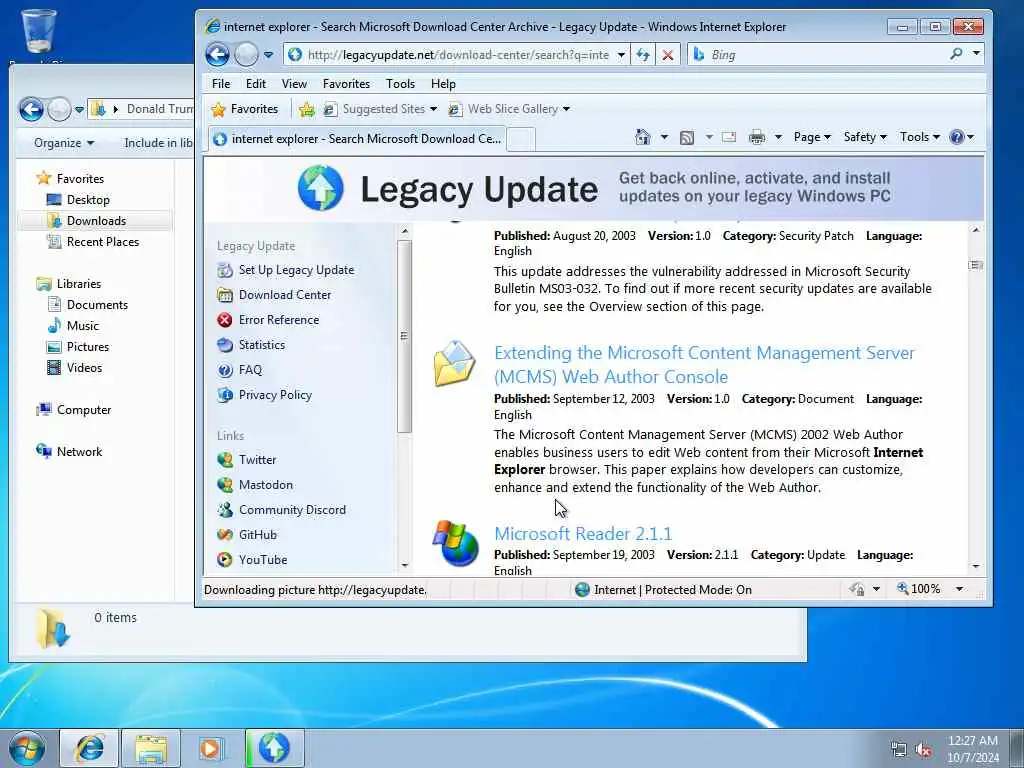The width and height of the screenshot is (1024, 768).
Task: Click in the address bar URL field
Action: point(457,55)
